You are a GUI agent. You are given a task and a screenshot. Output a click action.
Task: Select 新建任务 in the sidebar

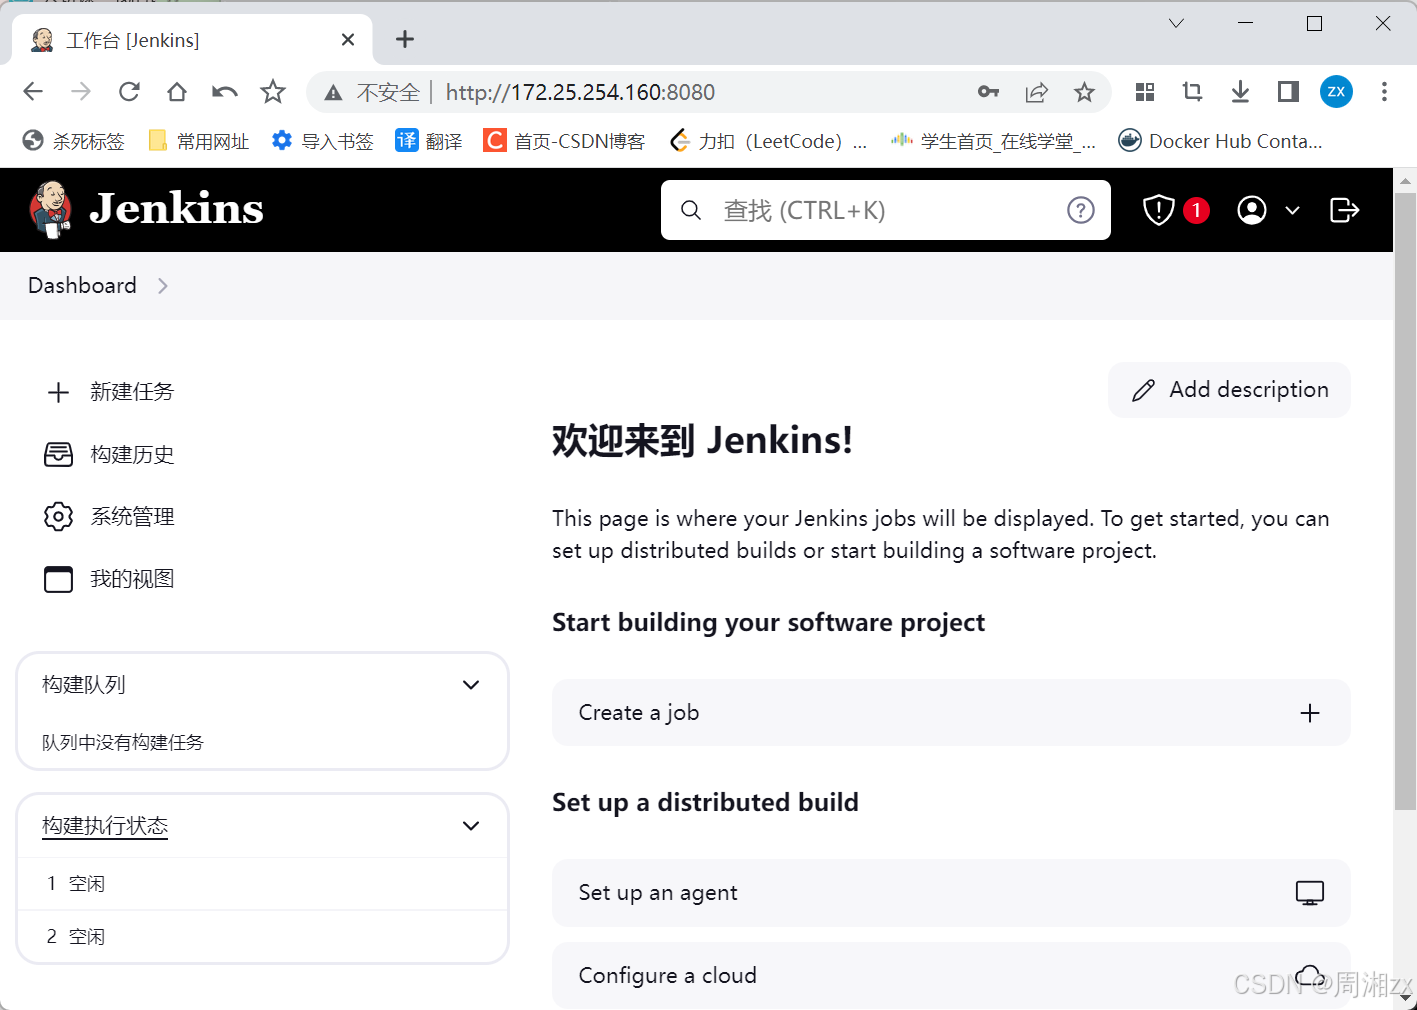[x=110, y=392]
